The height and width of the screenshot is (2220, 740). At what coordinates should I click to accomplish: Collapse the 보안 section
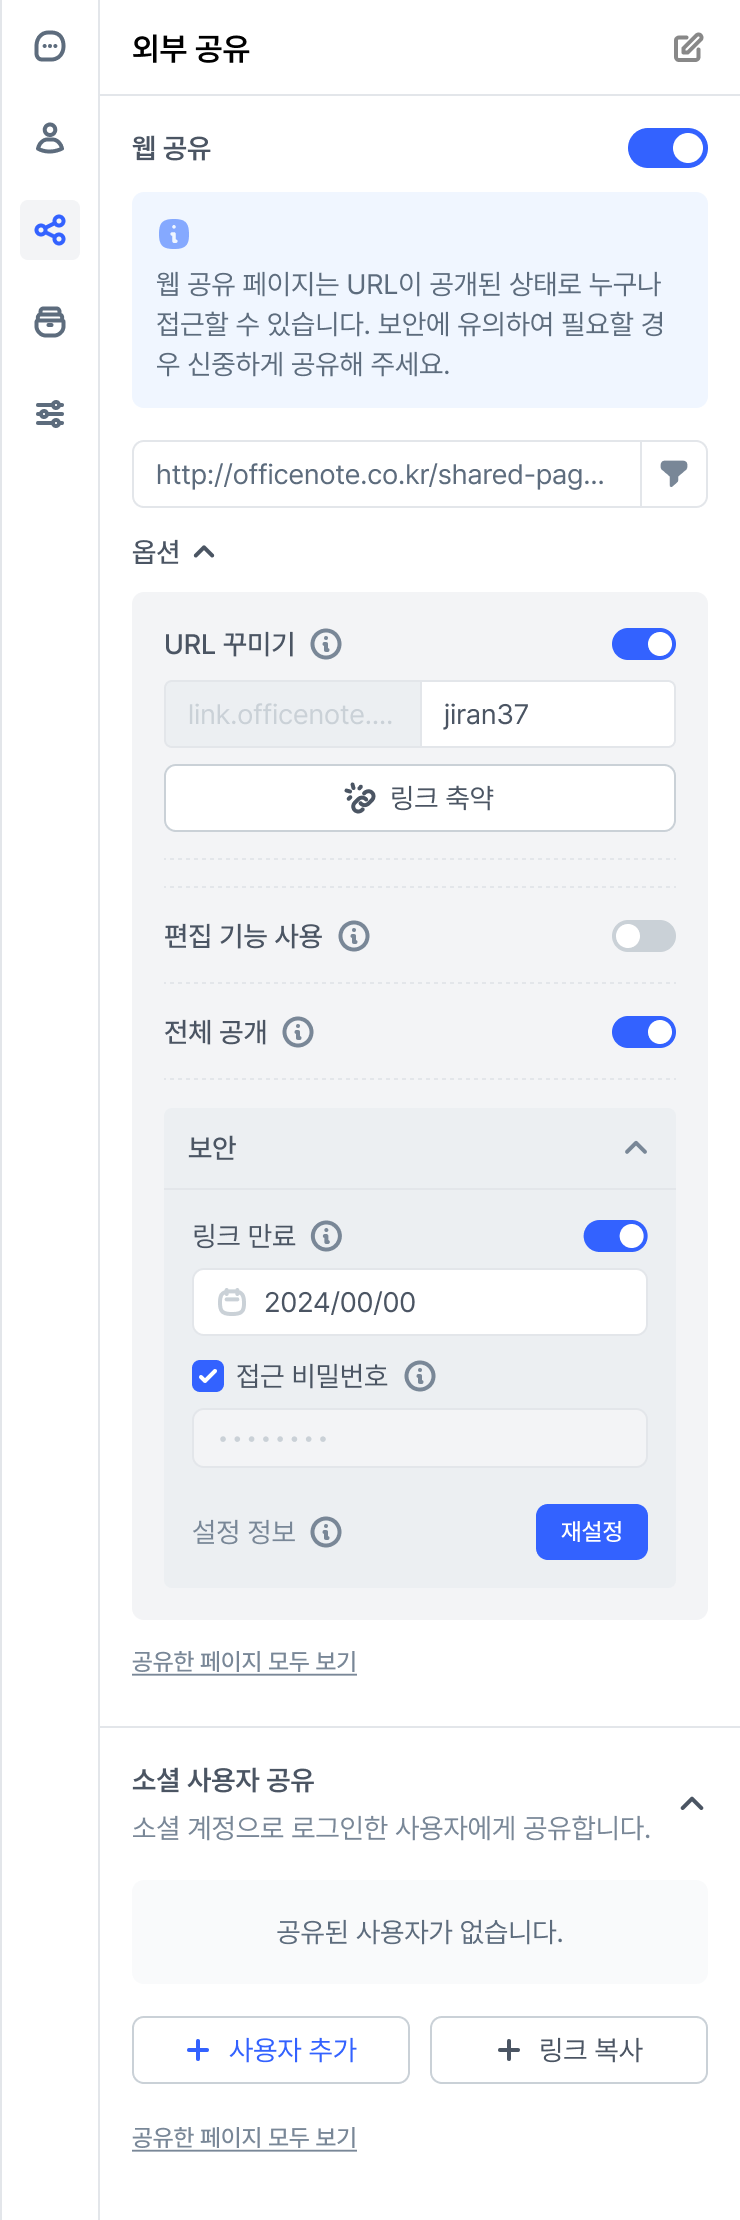click(635, 1148)
